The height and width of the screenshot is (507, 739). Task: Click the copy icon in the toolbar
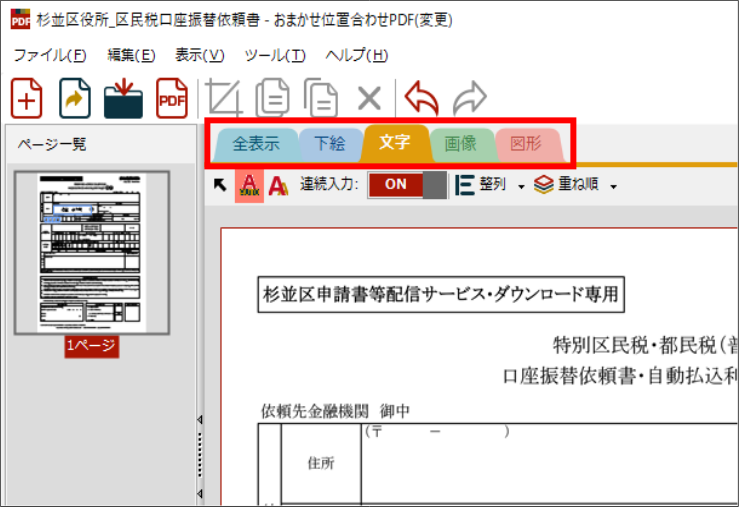272,98
